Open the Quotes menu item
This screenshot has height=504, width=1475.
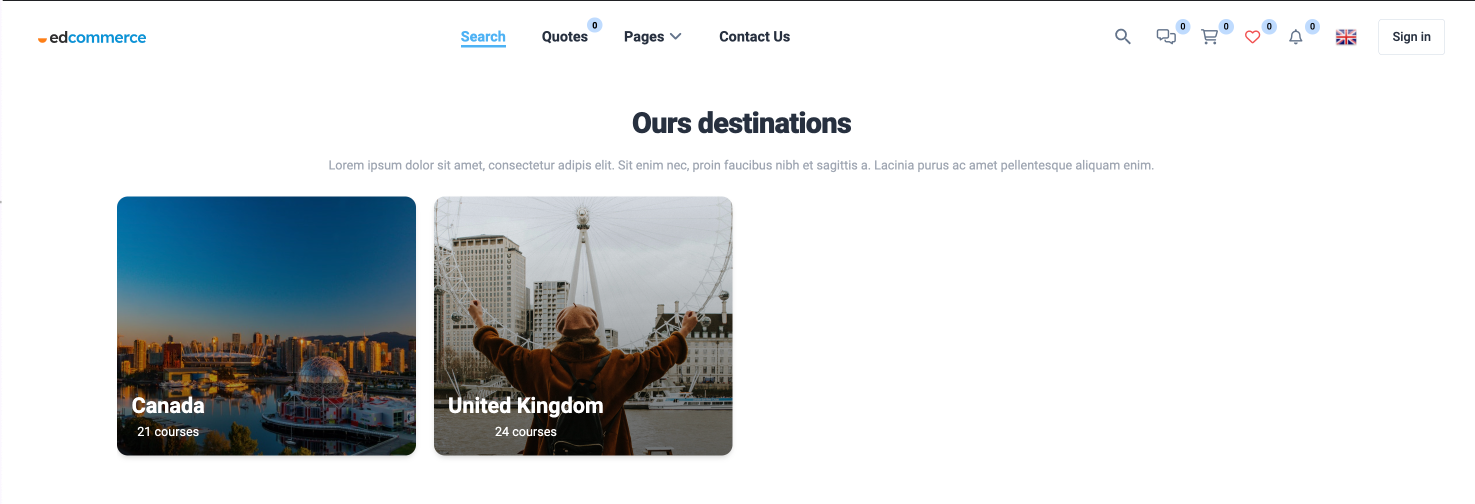(x=565, y=37)
